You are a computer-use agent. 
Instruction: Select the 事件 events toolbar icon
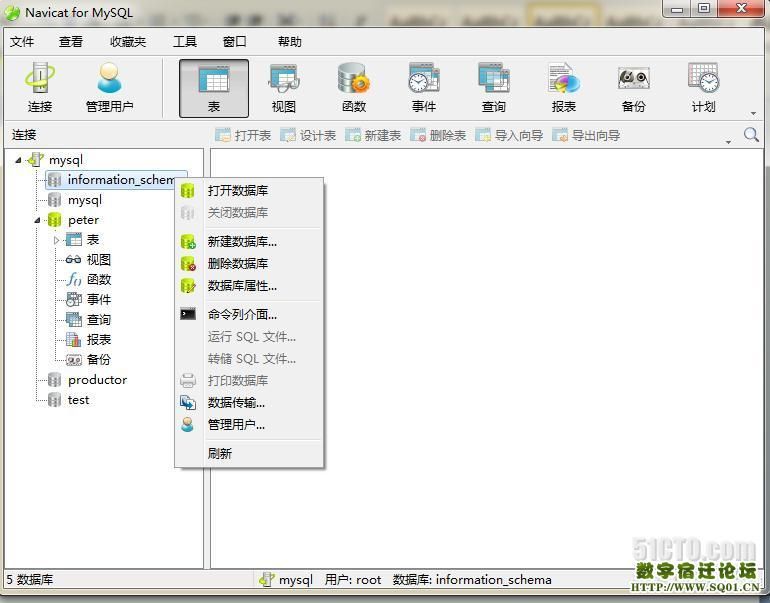pos(423,88)
